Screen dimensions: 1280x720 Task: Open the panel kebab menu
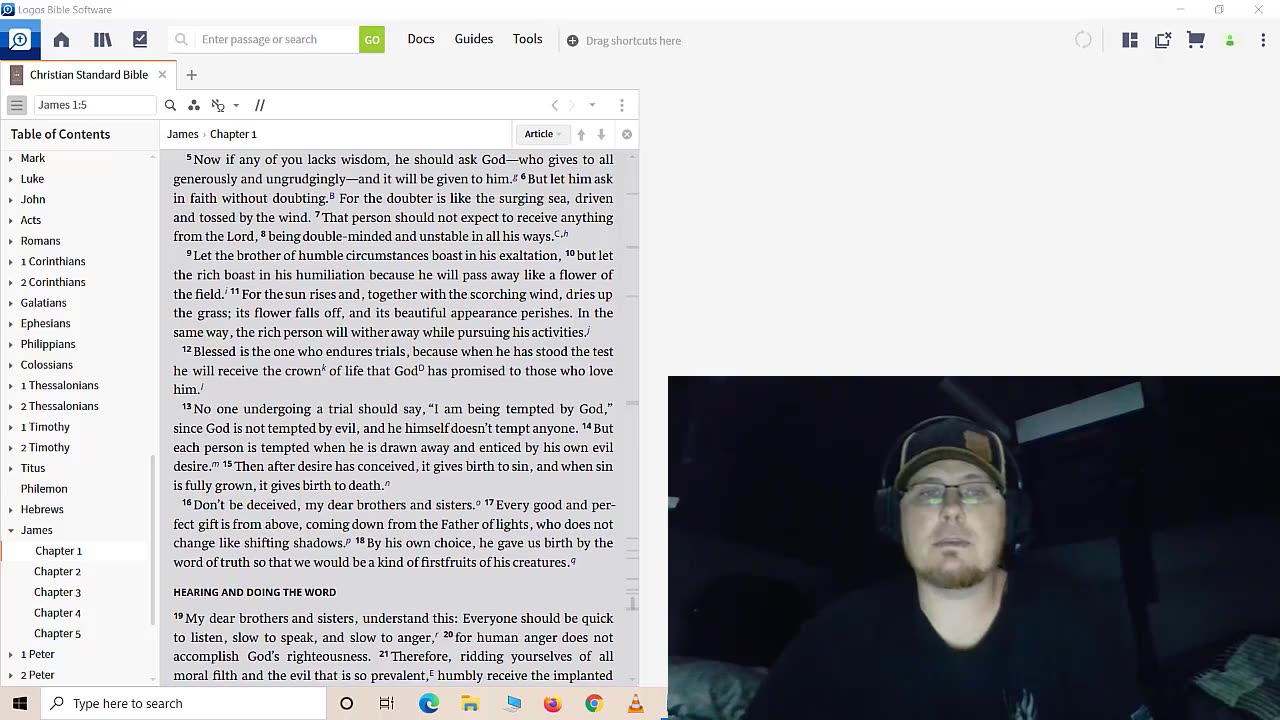point(621,105)
